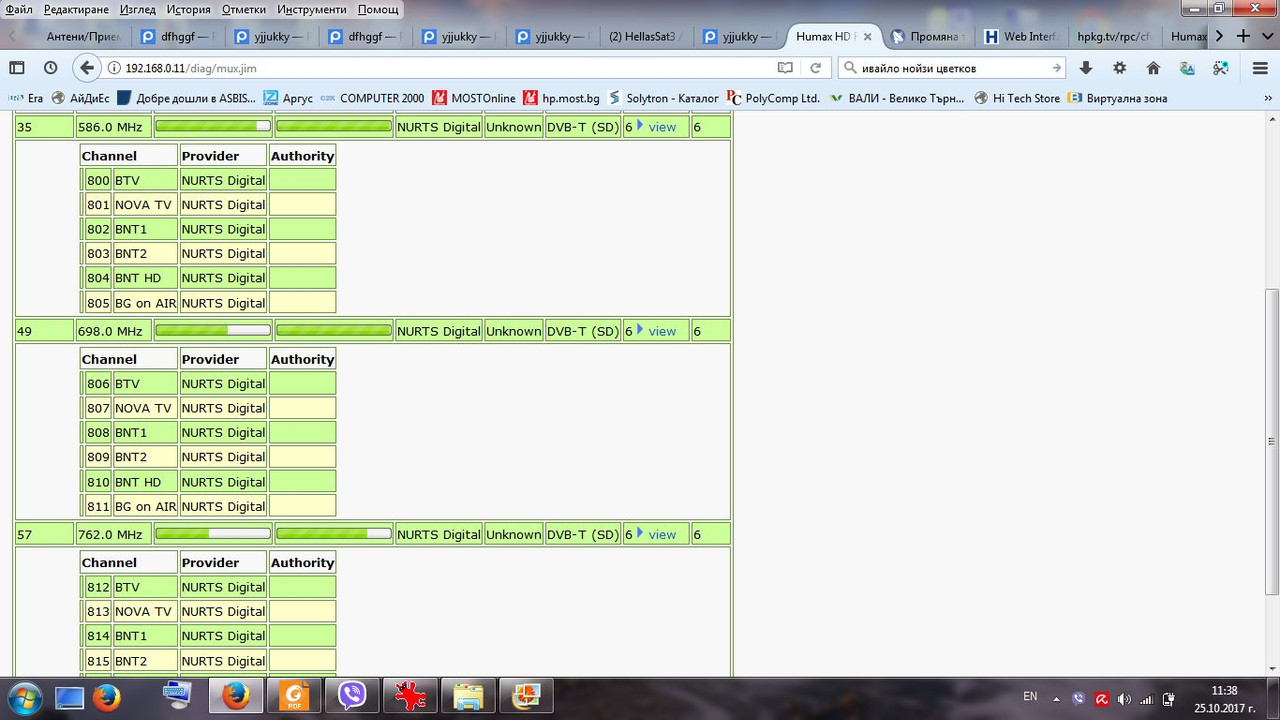Open the Файл menu

(18, 9)
